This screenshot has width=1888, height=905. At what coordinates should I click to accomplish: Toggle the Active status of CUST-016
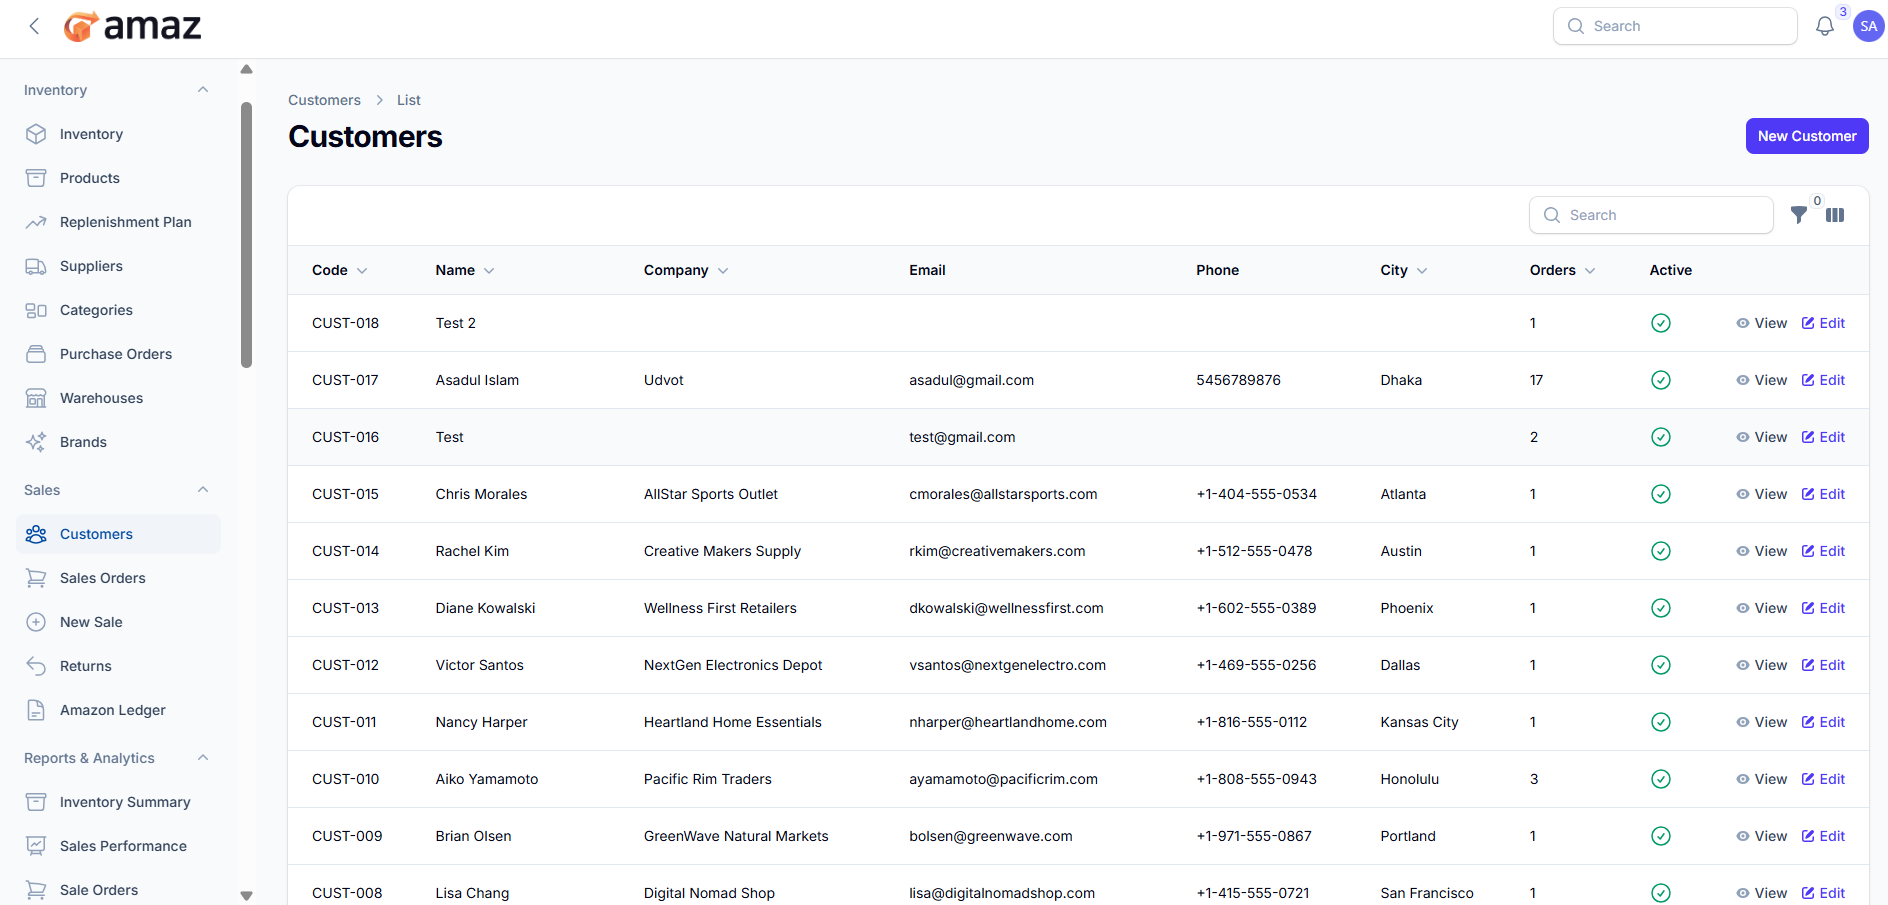tap(1661, 437)
